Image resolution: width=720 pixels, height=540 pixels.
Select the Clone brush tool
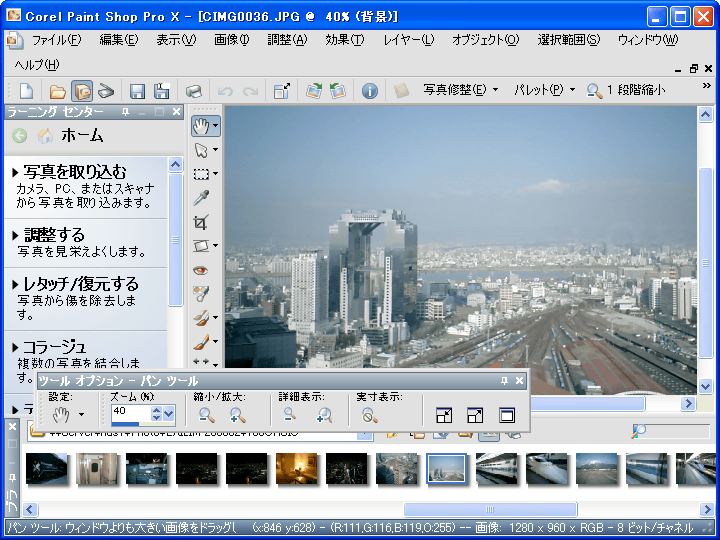(201, 317)
